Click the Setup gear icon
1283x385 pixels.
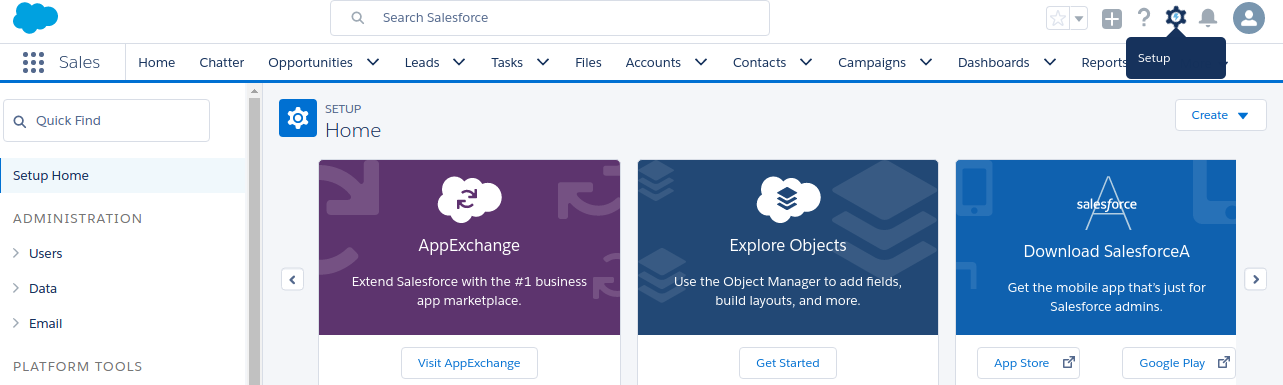point(1176,17)
